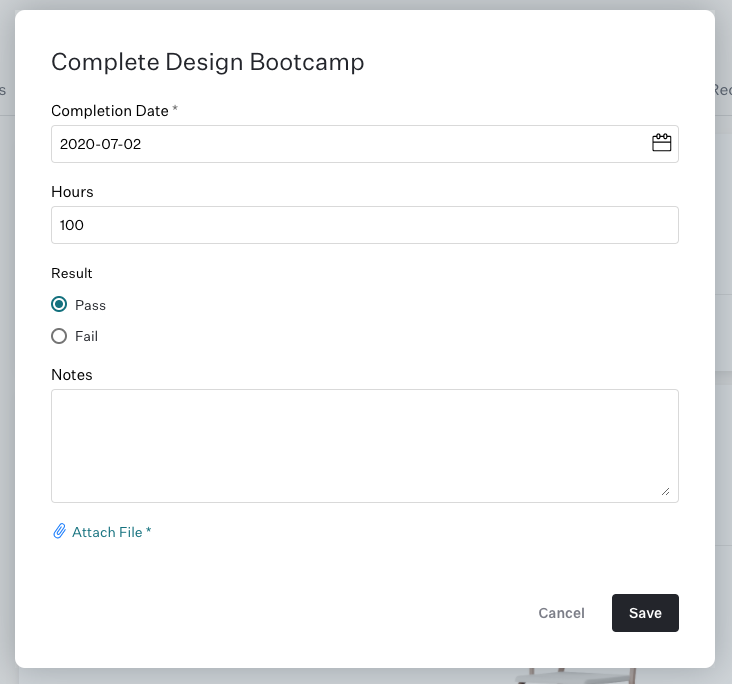
Task: Click the chair thumbnail below the dialog
Action: click(577, 676)
